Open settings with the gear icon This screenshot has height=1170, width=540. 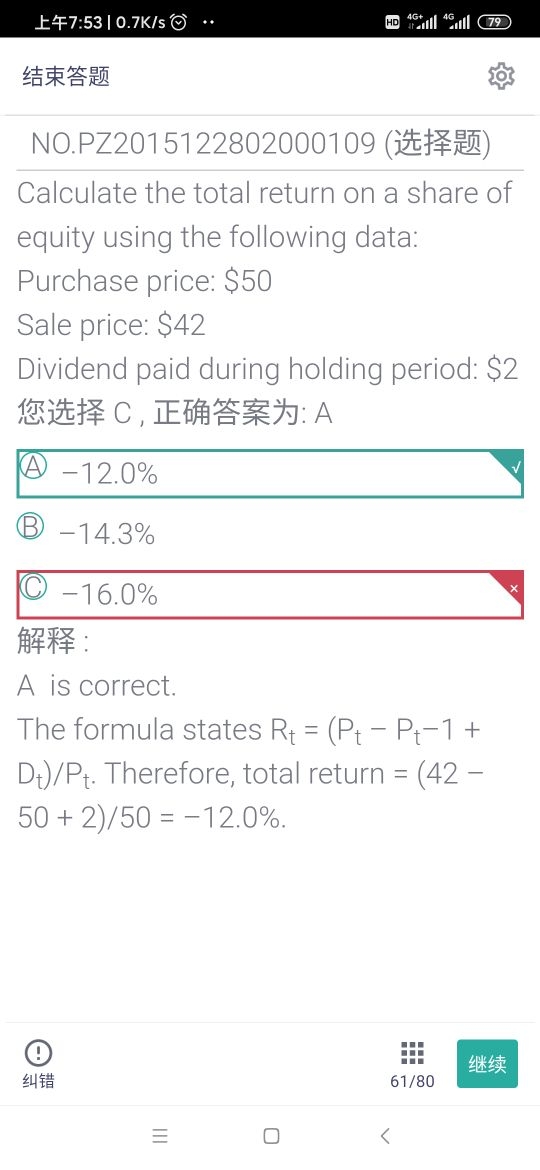point(501,76)
